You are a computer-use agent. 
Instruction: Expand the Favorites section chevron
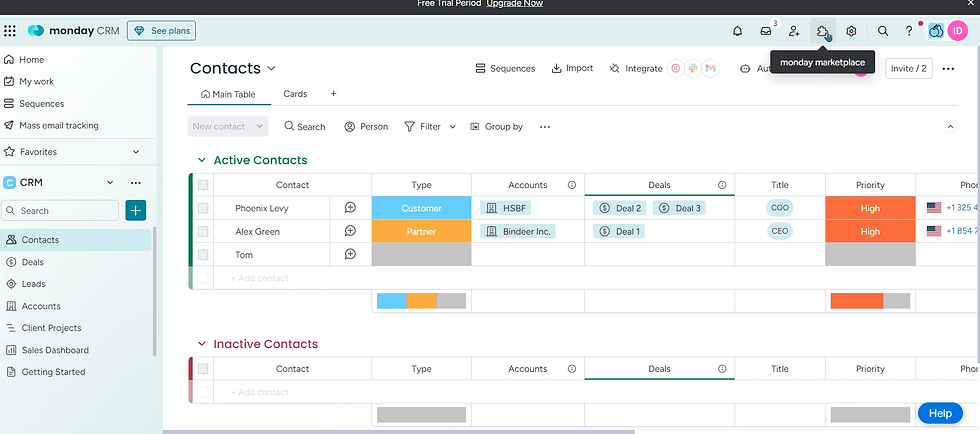click(x=136, y=152)
